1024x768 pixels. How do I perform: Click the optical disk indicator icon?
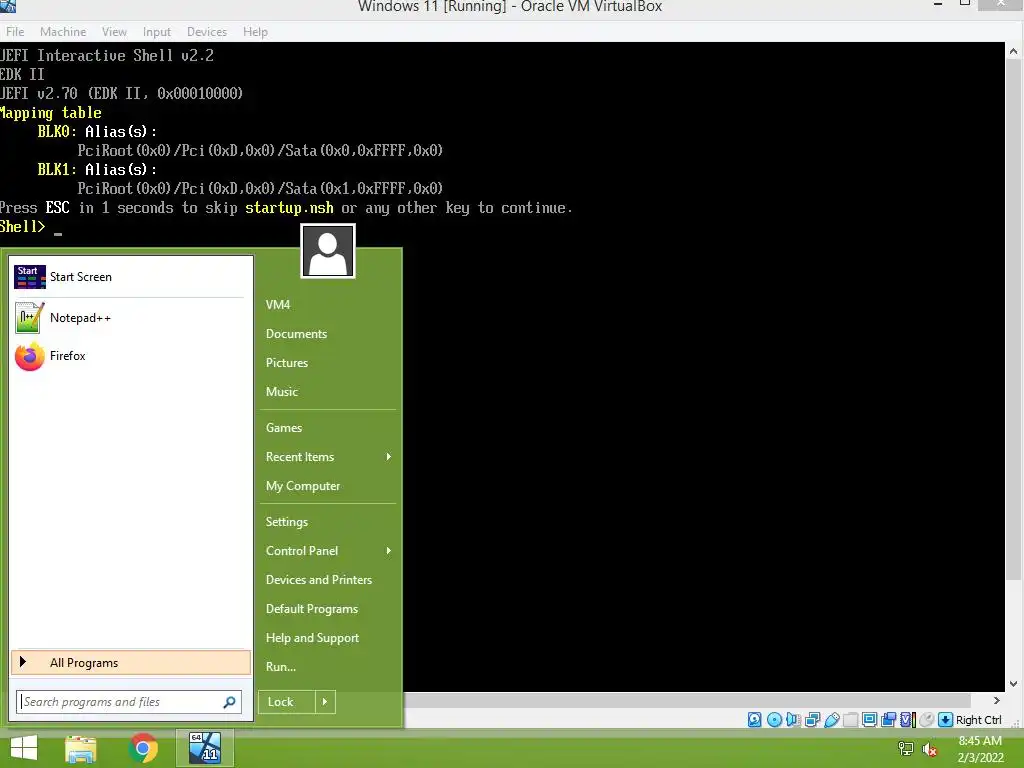pos(774,720)
